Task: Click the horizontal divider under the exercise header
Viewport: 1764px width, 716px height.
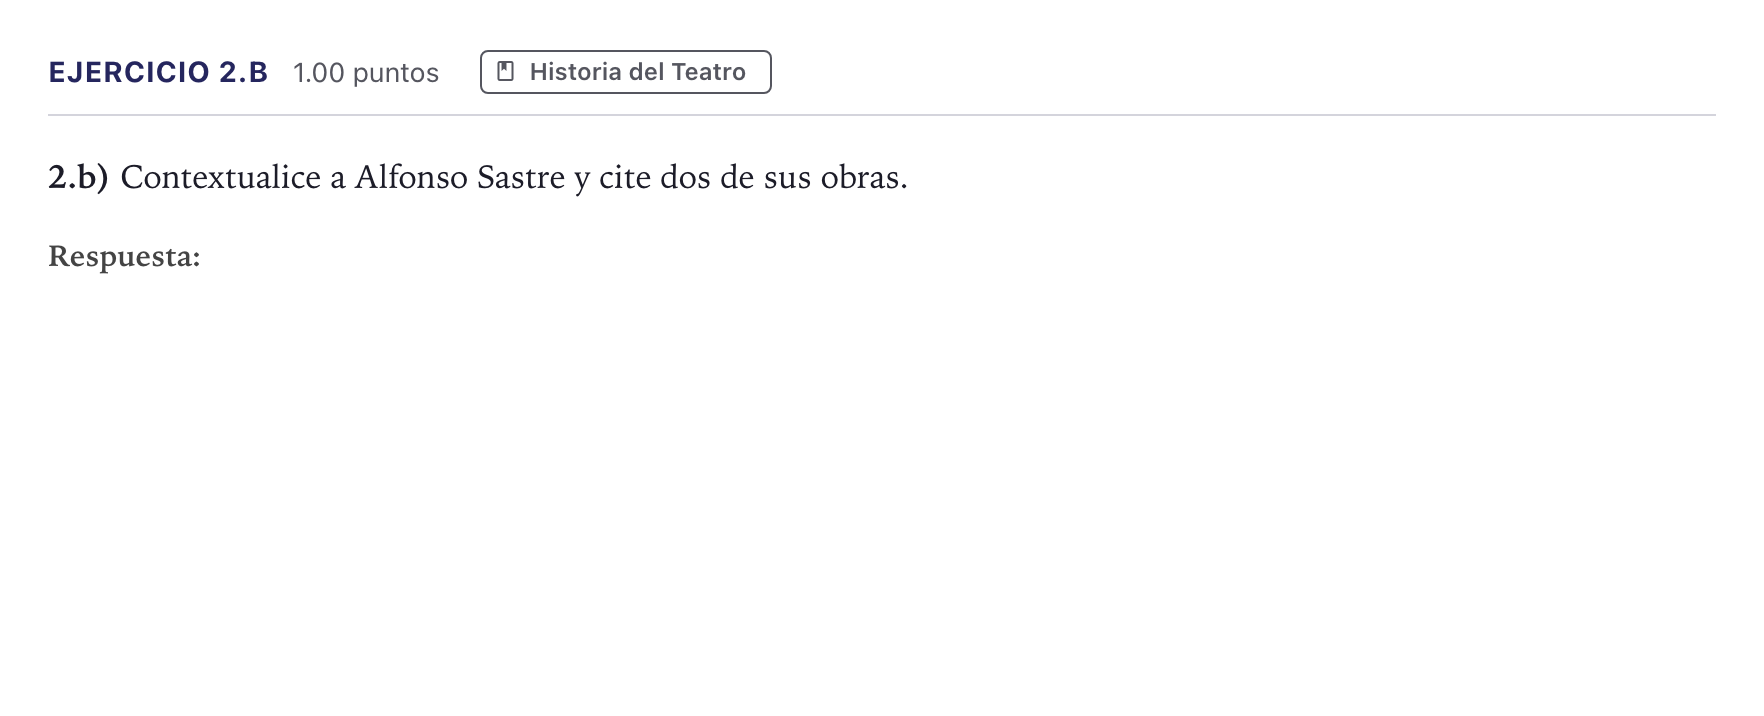Action: [882, 115]
